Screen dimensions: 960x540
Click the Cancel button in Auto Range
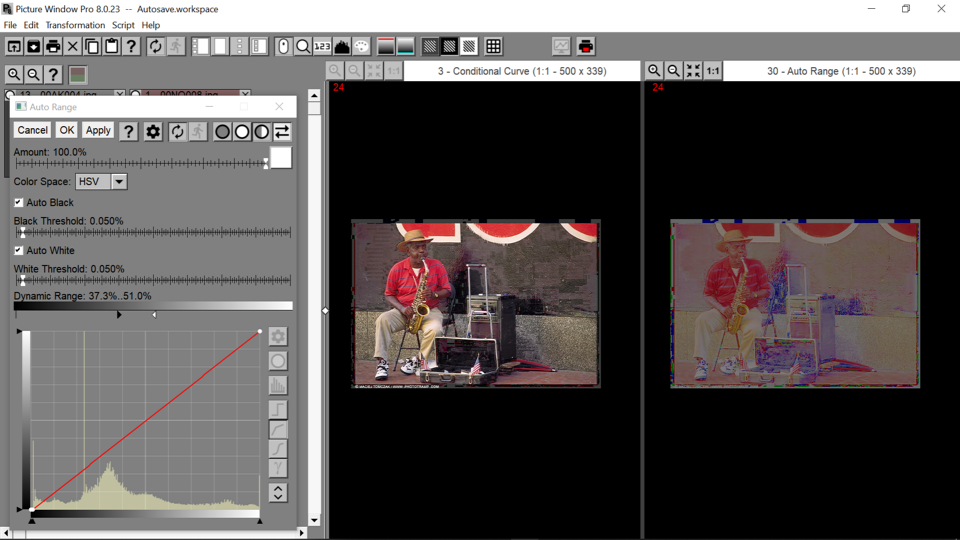click(32, 130)
